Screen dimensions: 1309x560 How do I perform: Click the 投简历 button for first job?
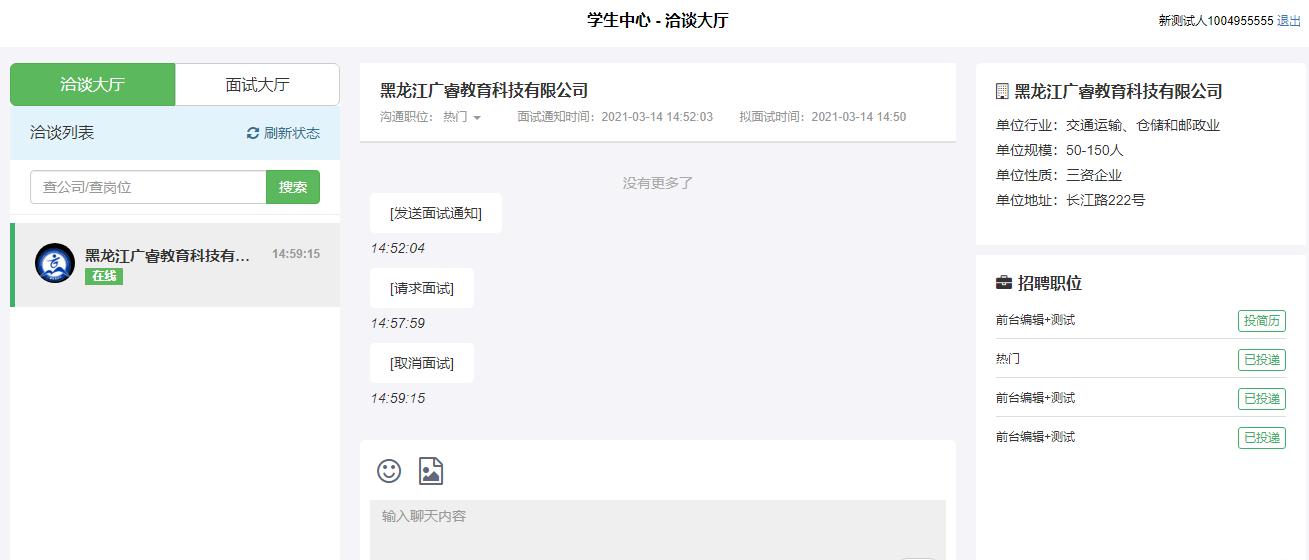click(x=1261, y=321)
